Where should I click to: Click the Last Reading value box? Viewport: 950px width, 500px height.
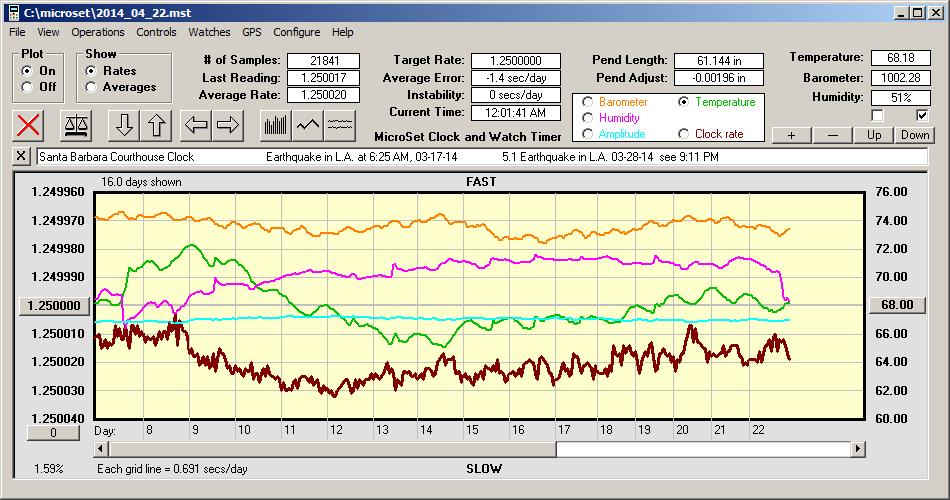(324, 78)
